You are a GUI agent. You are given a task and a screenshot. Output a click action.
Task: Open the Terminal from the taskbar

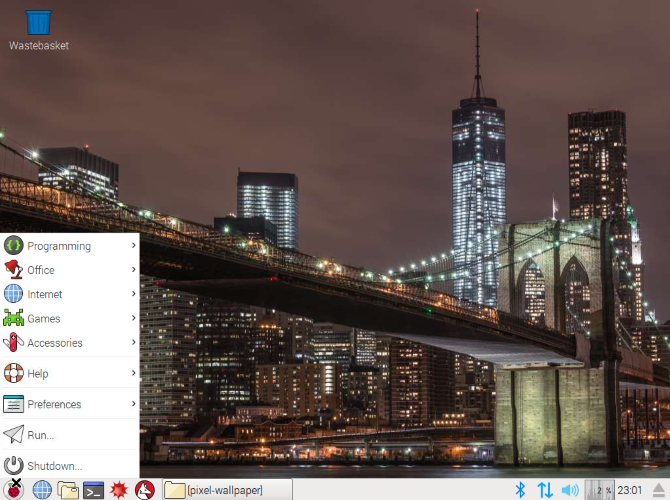click(x=94, y=489)
